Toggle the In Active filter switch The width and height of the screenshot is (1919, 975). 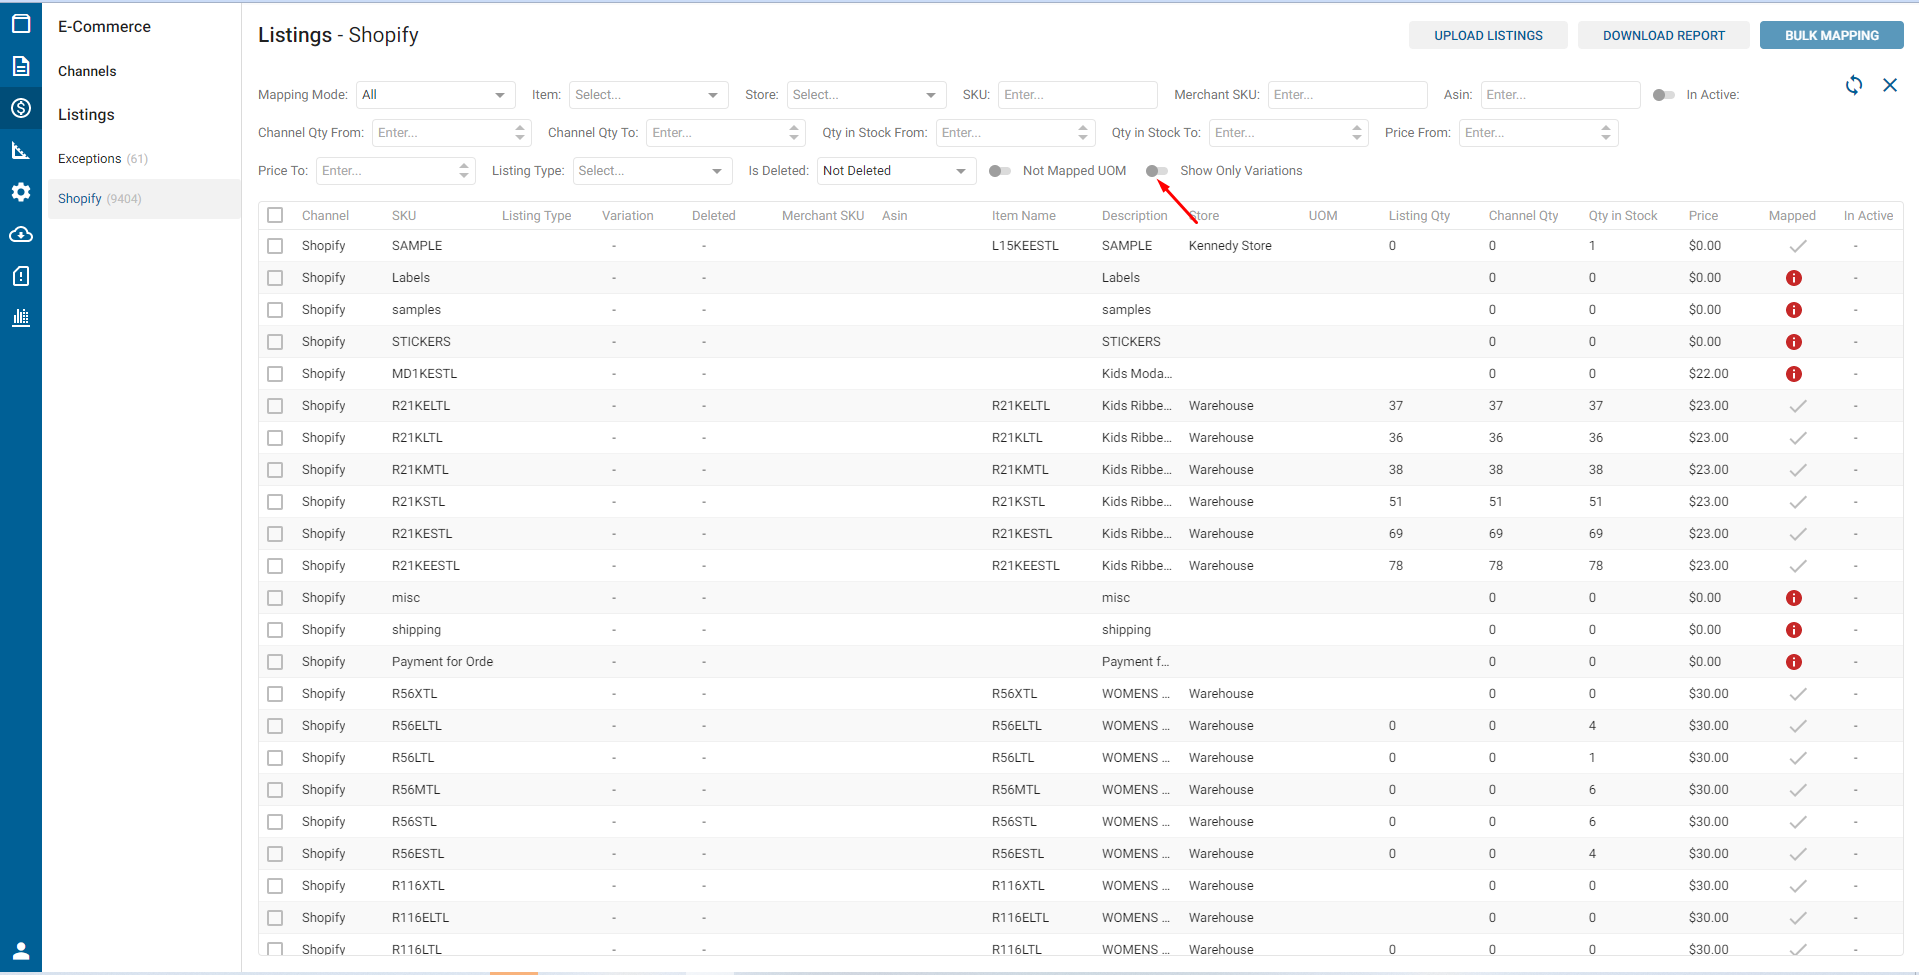click(x=1663, y=95)
